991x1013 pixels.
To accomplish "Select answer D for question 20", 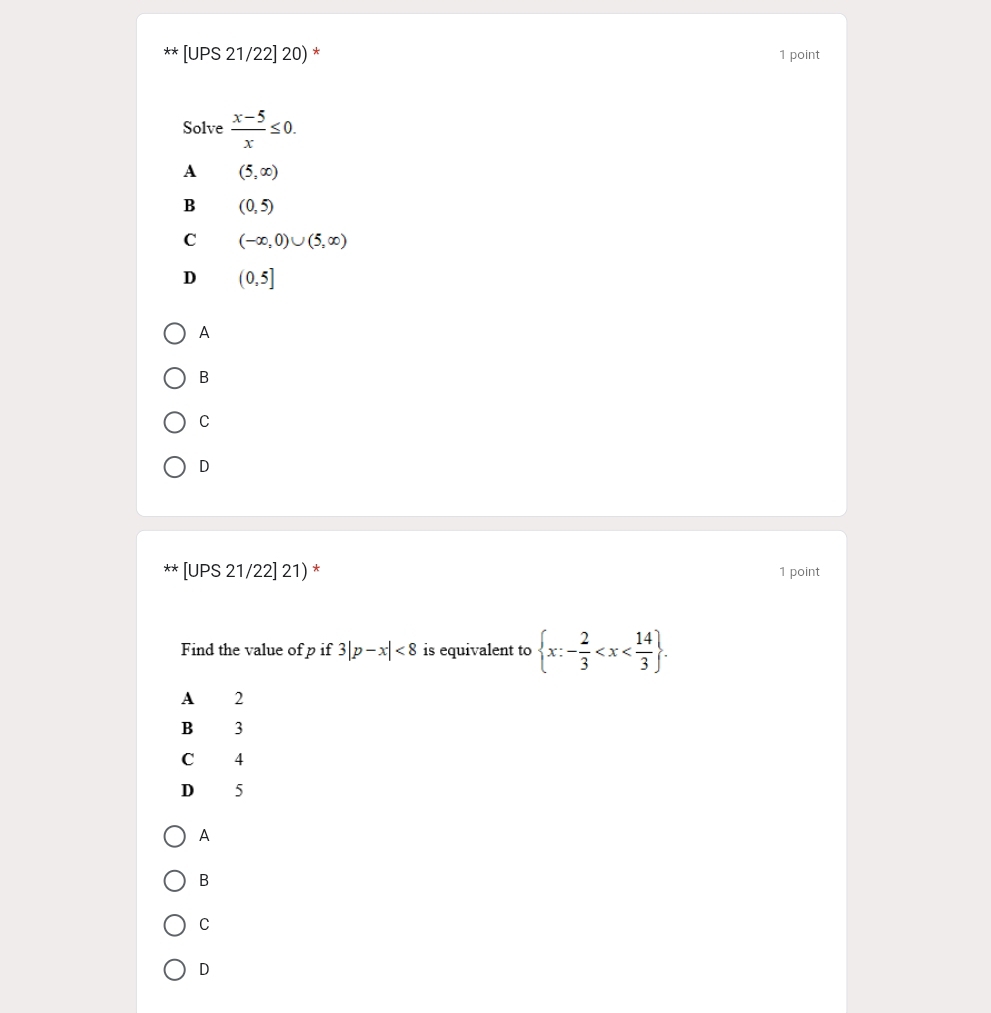I will pyautogui.click(x=175, y=467).
